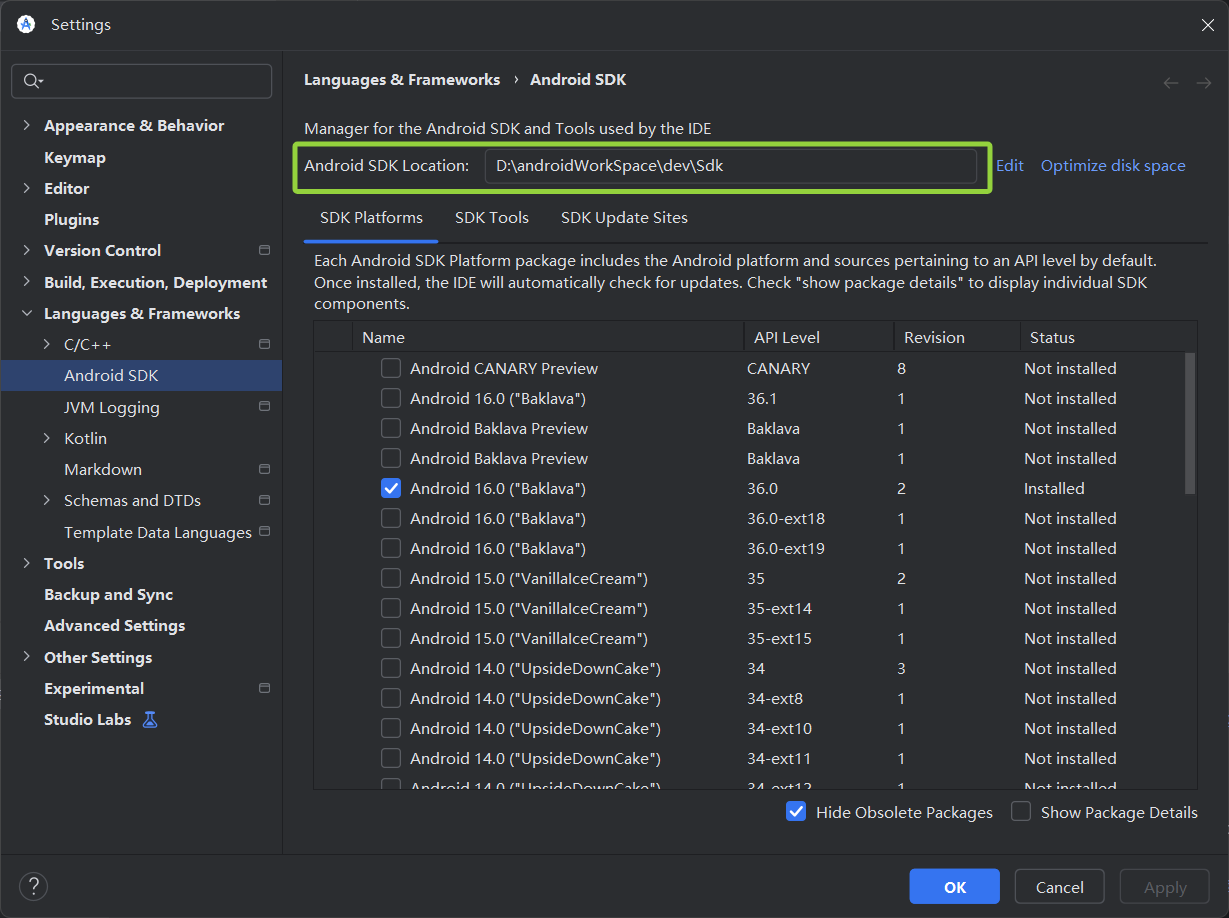Click 36.0-ext19 API level cell
This screenshot has width=1229, height=918.
(786, 549)
